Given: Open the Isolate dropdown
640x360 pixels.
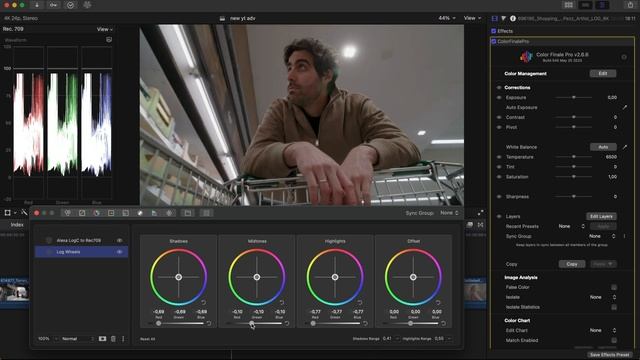Looking at the screenshot, I should point(603,297).
